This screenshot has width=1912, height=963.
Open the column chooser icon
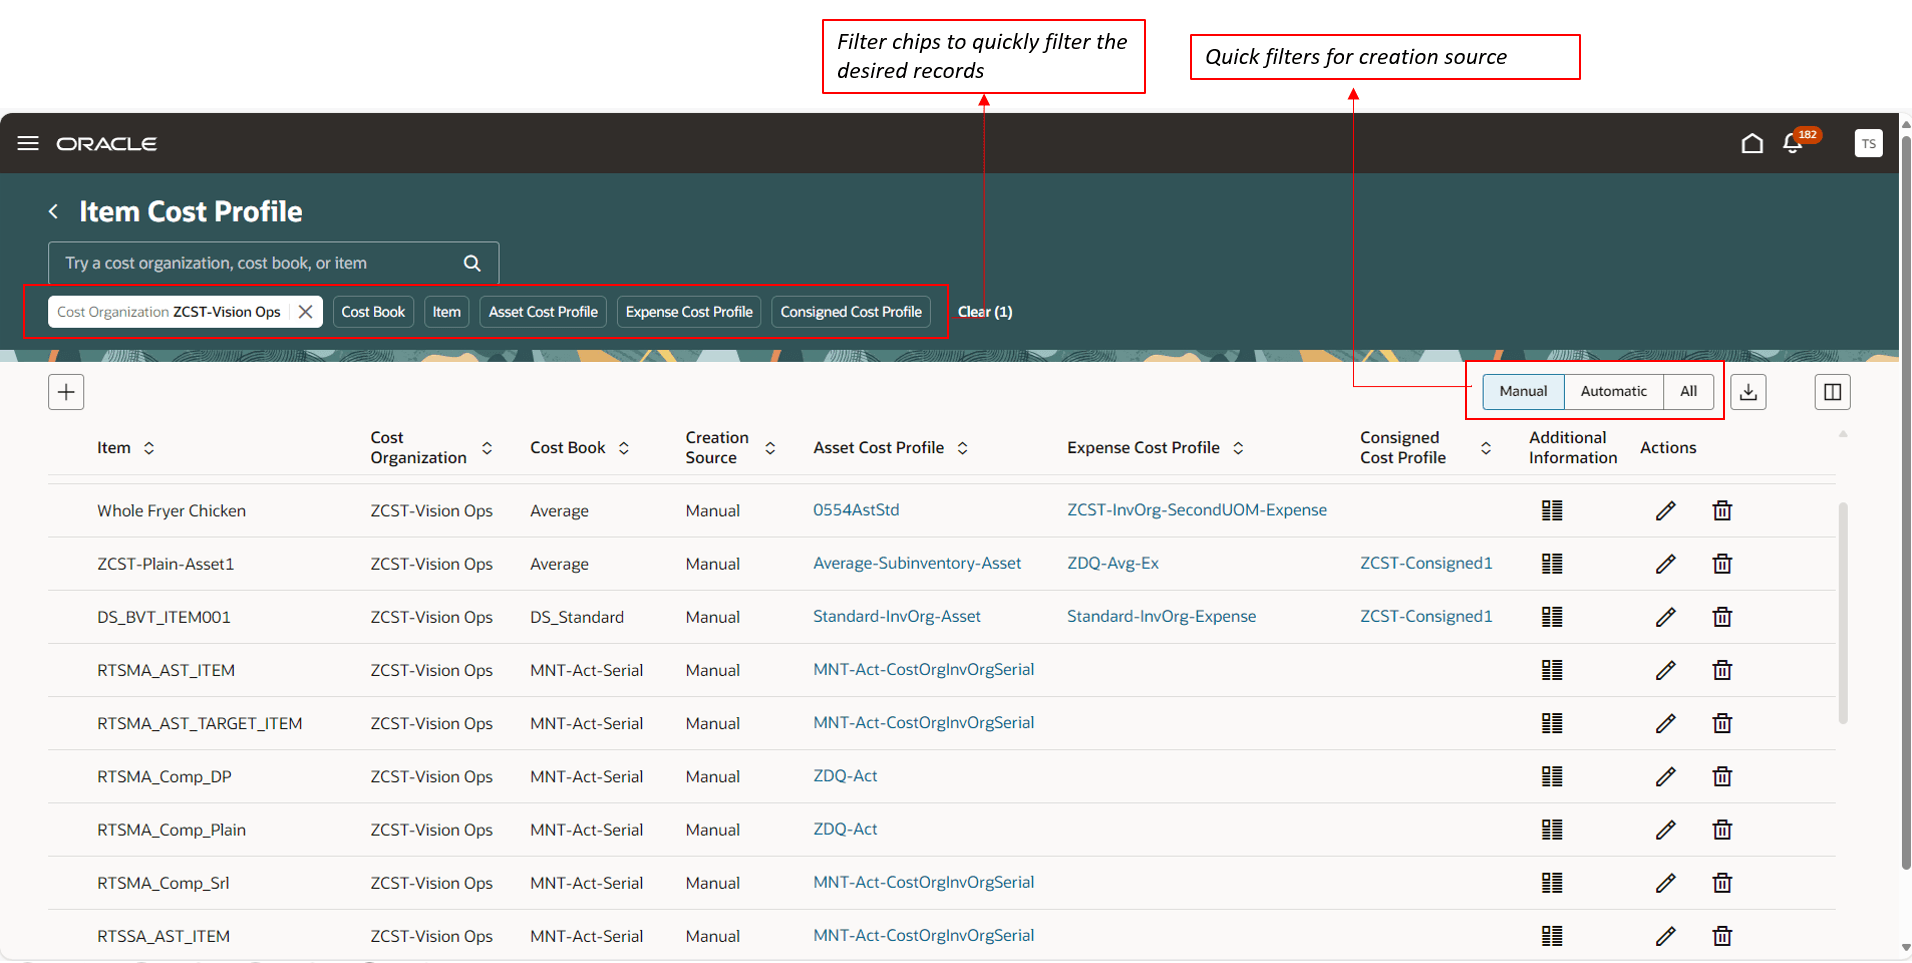point(1832,392)
